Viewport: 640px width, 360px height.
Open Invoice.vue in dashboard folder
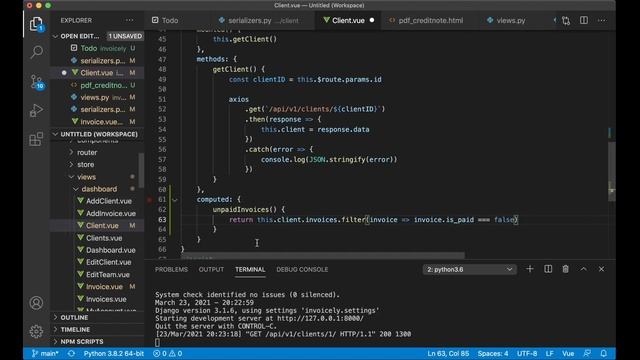click(x=104, y=287)
